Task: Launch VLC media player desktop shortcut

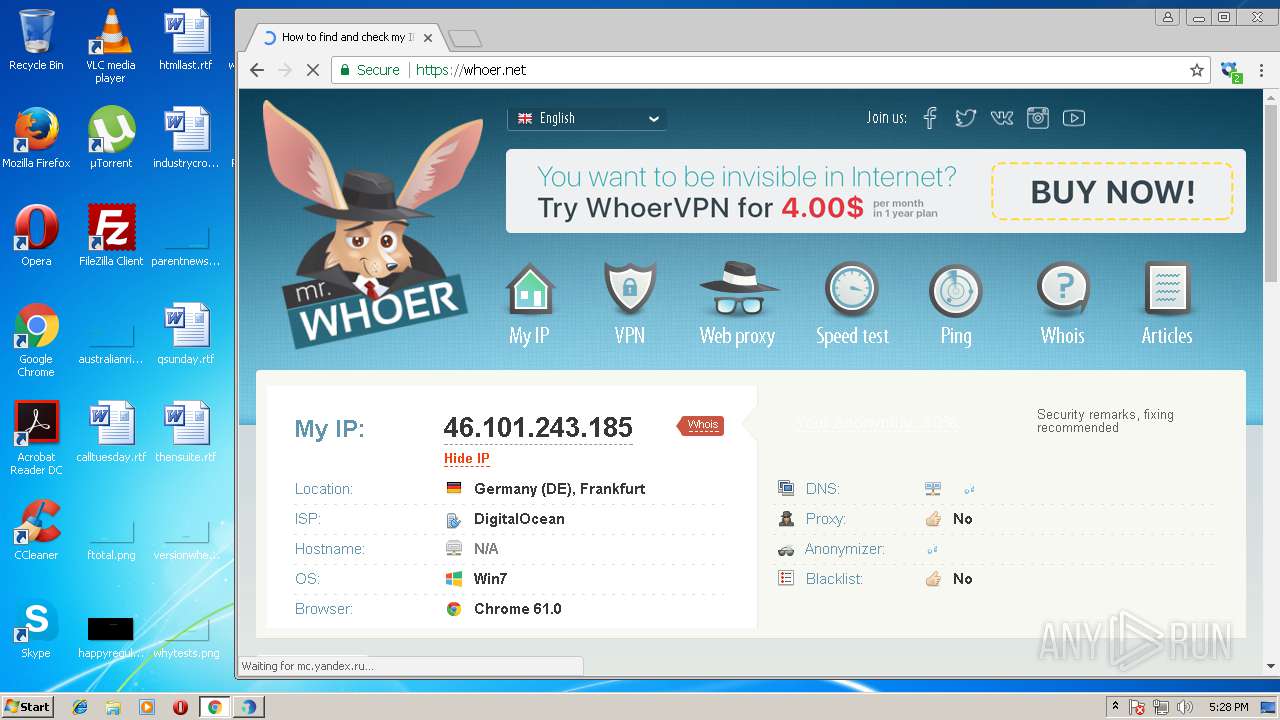Action: coord(110,45)
